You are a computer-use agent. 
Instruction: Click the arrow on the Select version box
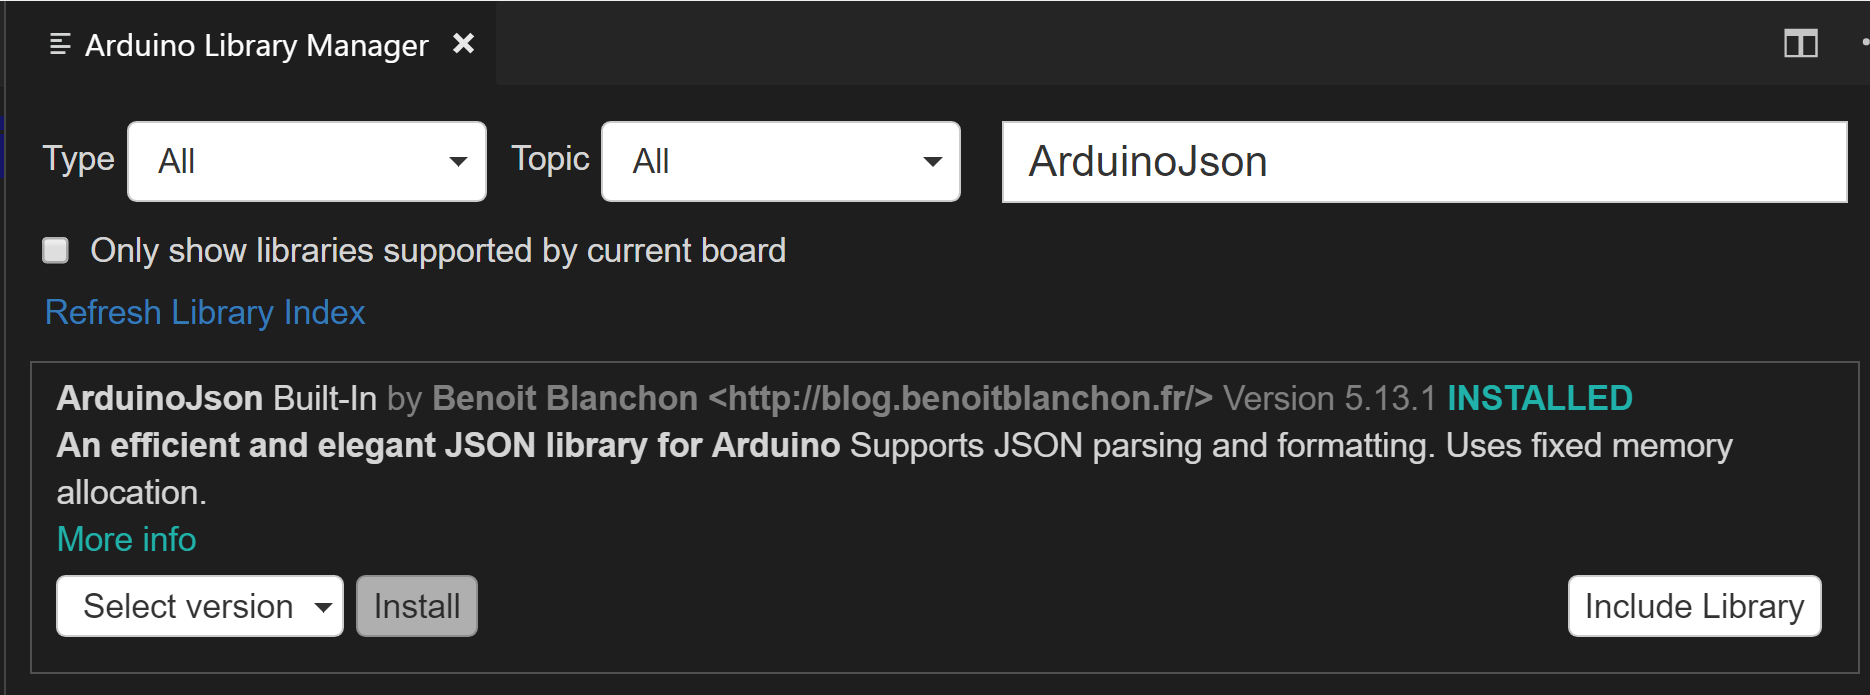322,606
